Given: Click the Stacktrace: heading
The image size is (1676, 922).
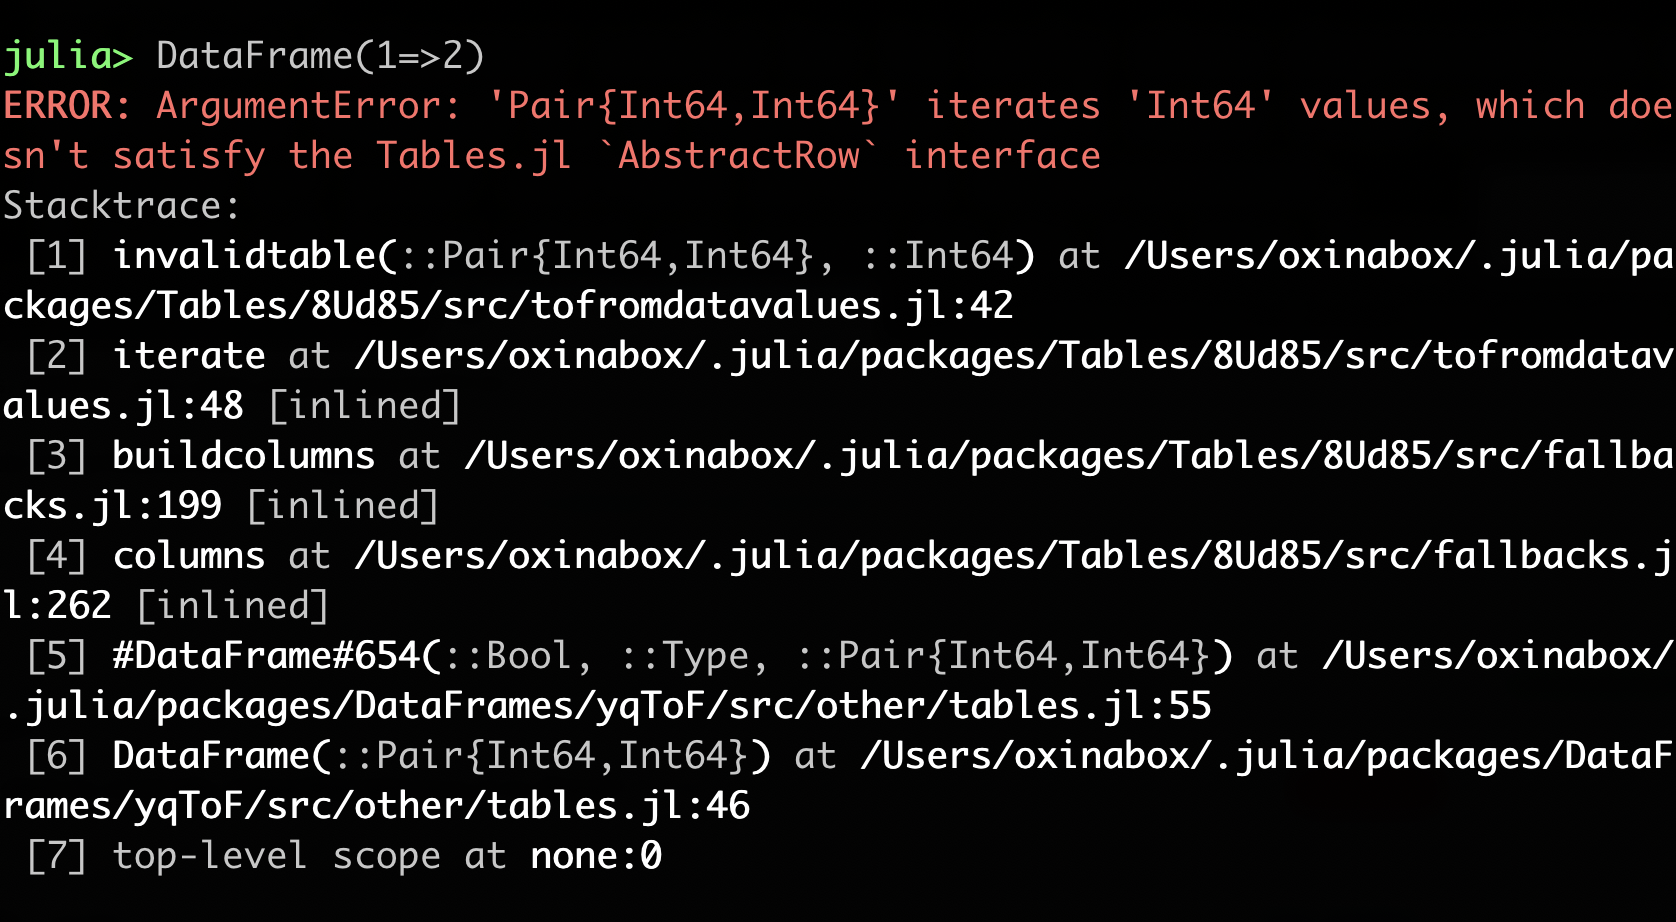Looking at the screenshot, I should [122, 206].
